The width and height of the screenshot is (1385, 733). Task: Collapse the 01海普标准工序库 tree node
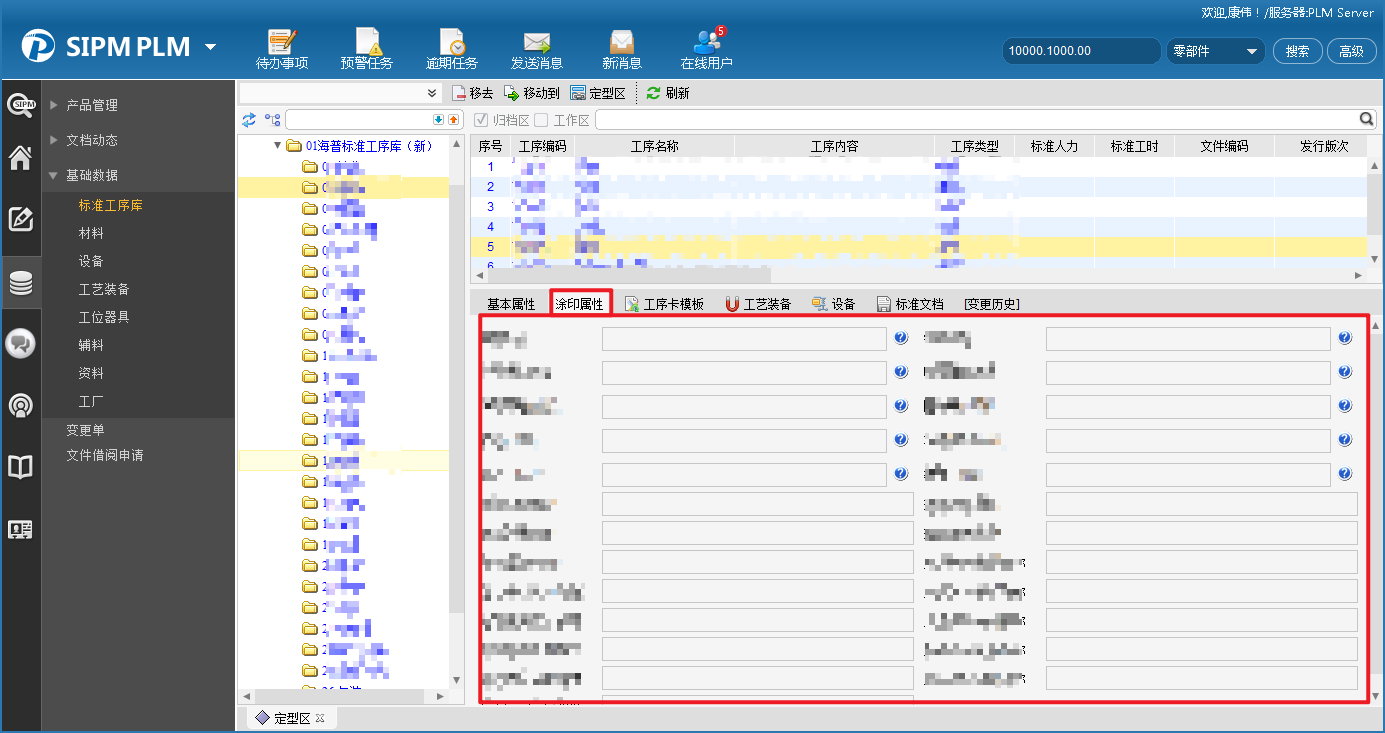[x=278, y=146]
